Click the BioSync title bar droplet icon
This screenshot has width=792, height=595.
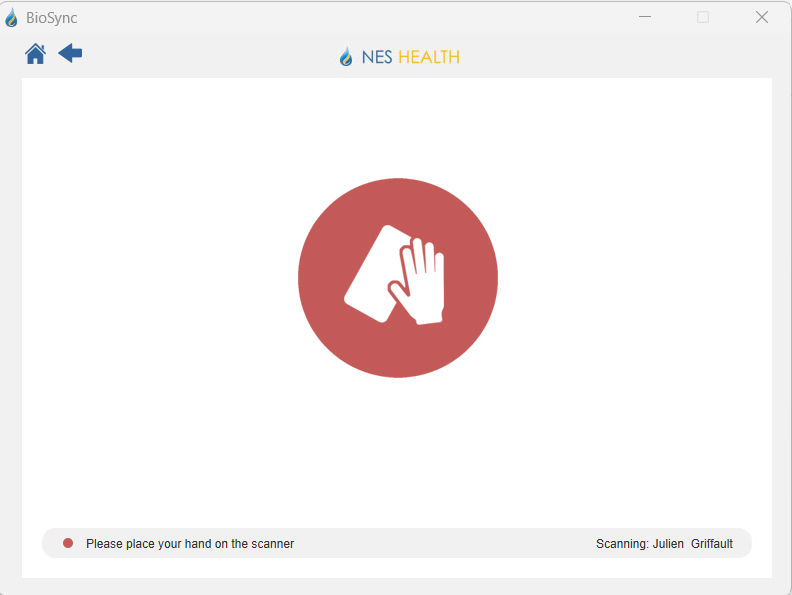(11, 18)
